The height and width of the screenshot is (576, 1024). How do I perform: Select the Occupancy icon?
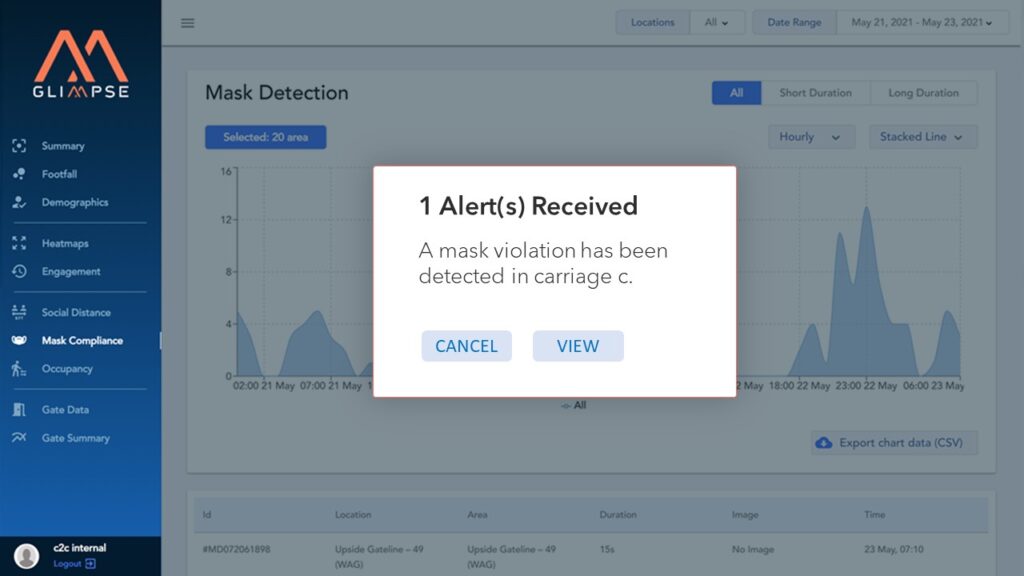(19, 369)
